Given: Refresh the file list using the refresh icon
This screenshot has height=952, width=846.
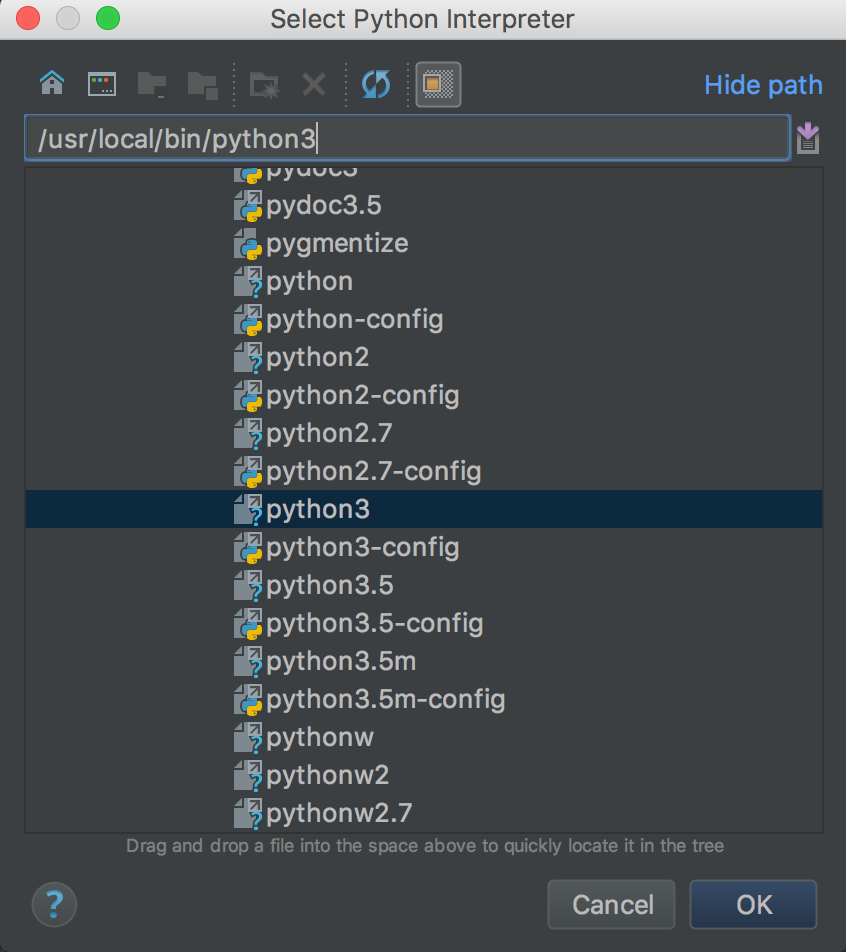Looking at the screenshot, I should click(x=375, y=84).
